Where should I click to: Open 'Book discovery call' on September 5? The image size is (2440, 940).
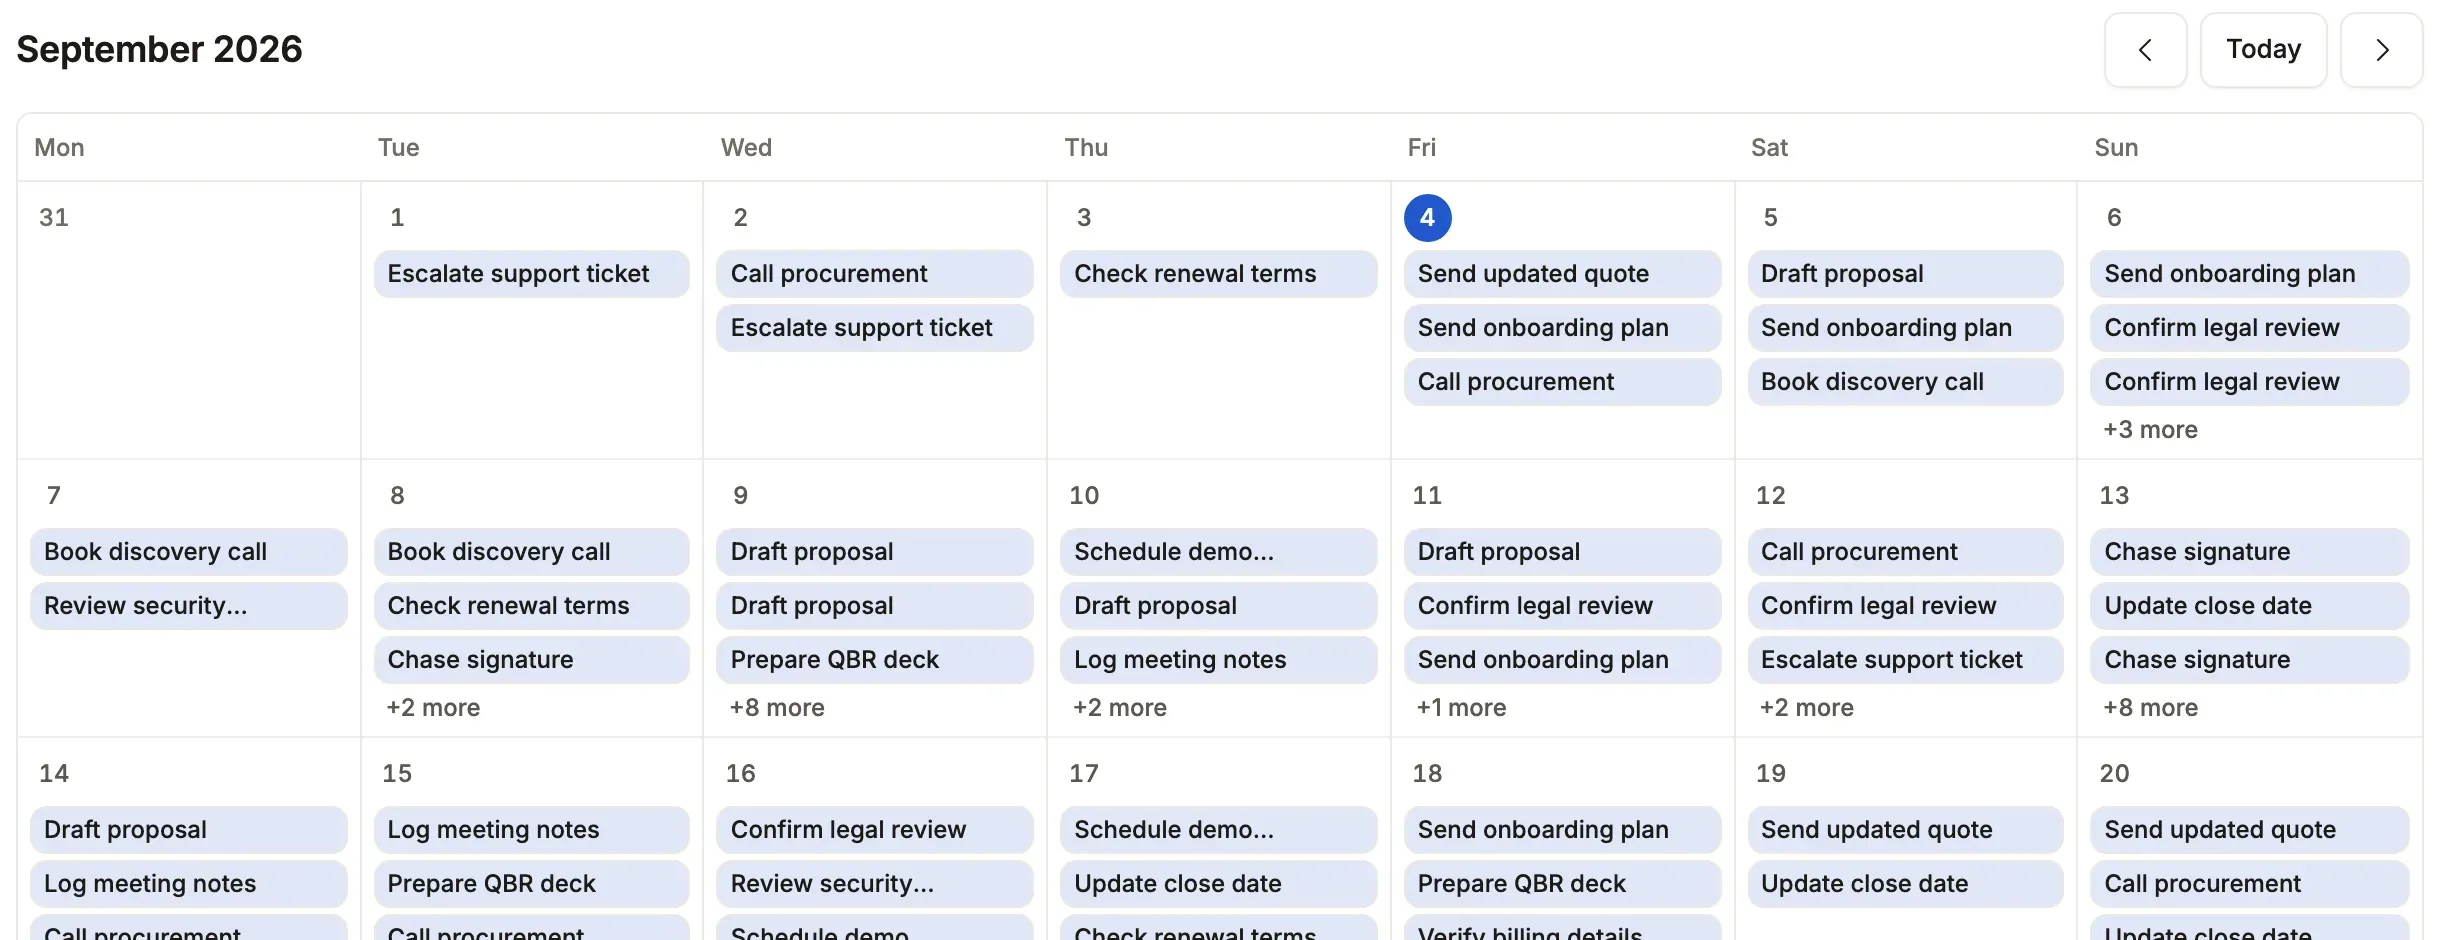(1905, 382)
